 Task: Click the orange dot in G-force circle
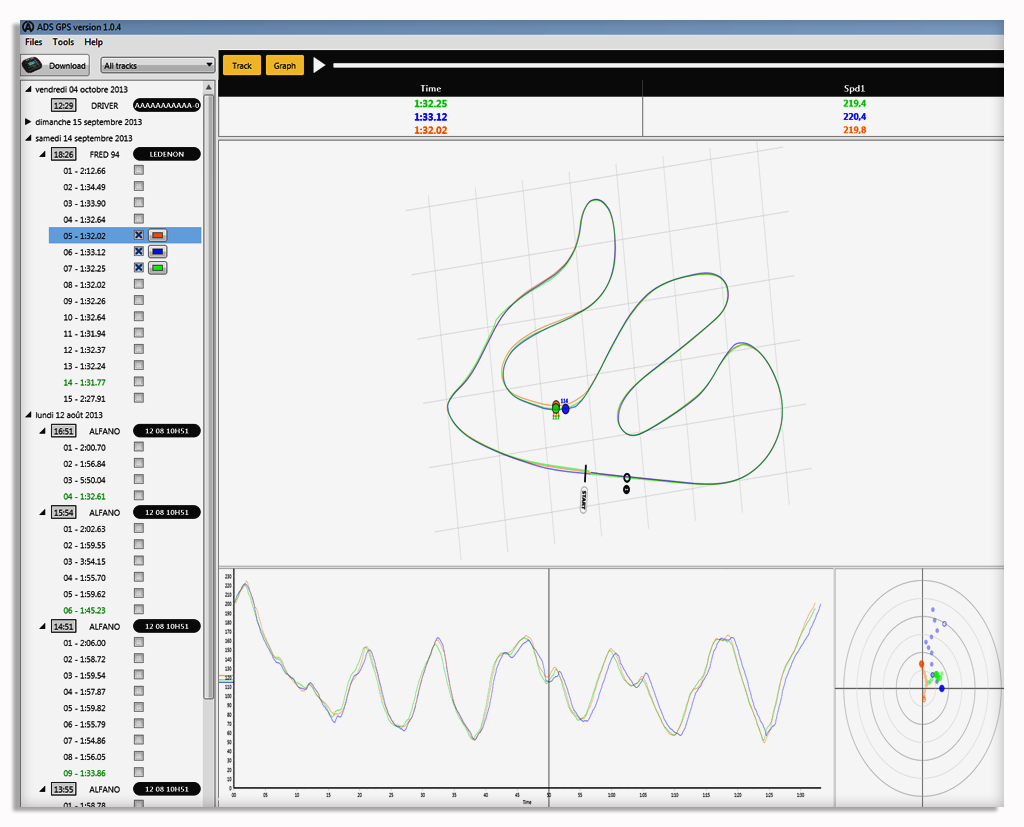point(921,664)
